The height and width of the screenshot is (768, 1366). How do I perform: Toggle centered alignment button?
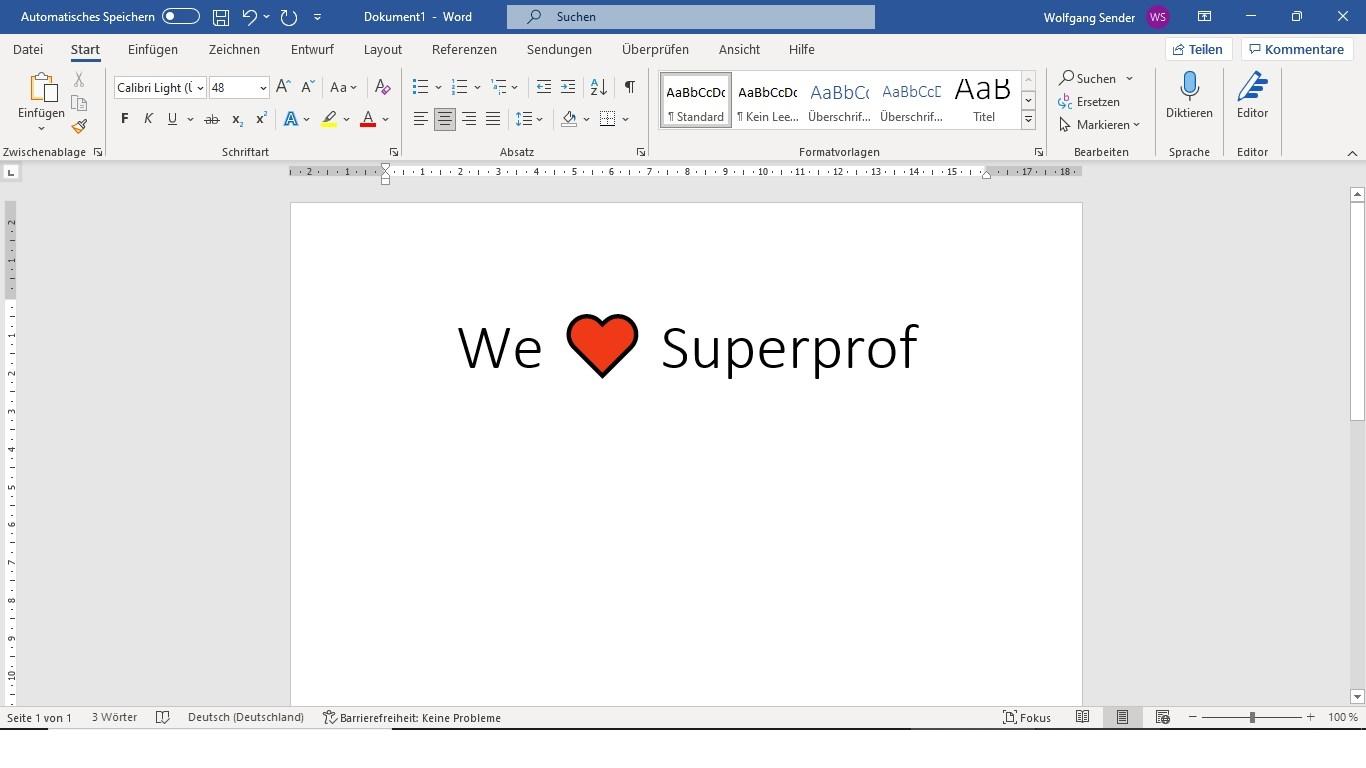(x=445, y=119)
